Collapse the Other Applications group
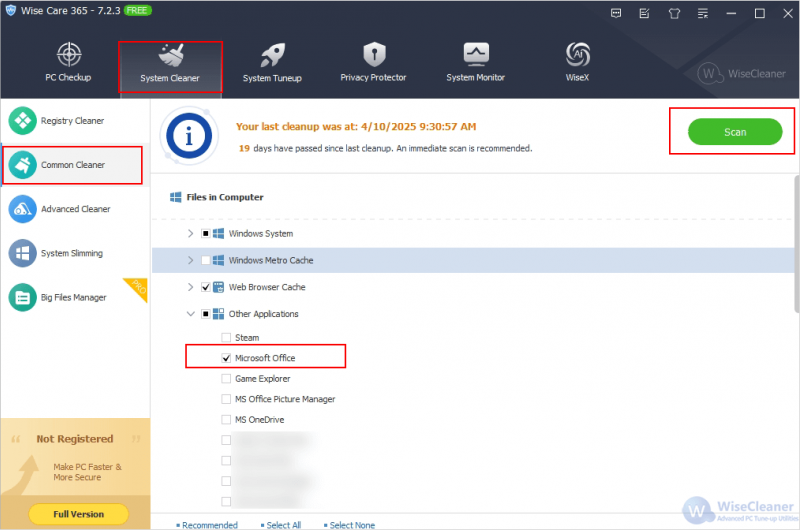Image resolution: width=800 pixels, height=530 pixels. click(x=191, y=314)
